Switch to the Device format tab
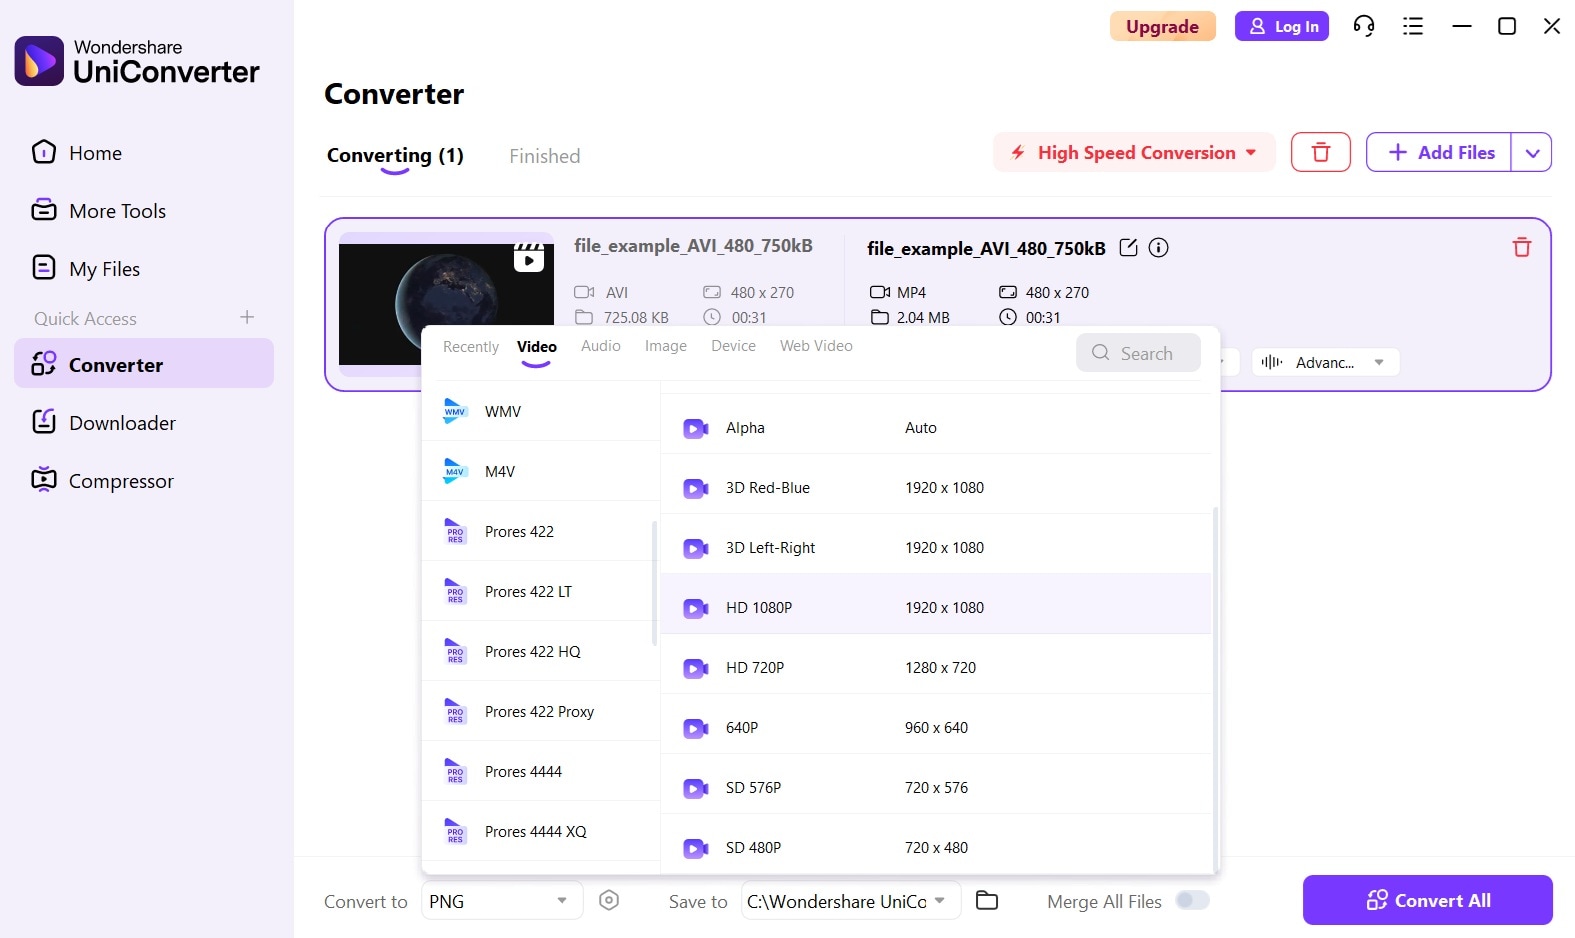This screenshot has width=1575, height=938. tap(733, 346)
